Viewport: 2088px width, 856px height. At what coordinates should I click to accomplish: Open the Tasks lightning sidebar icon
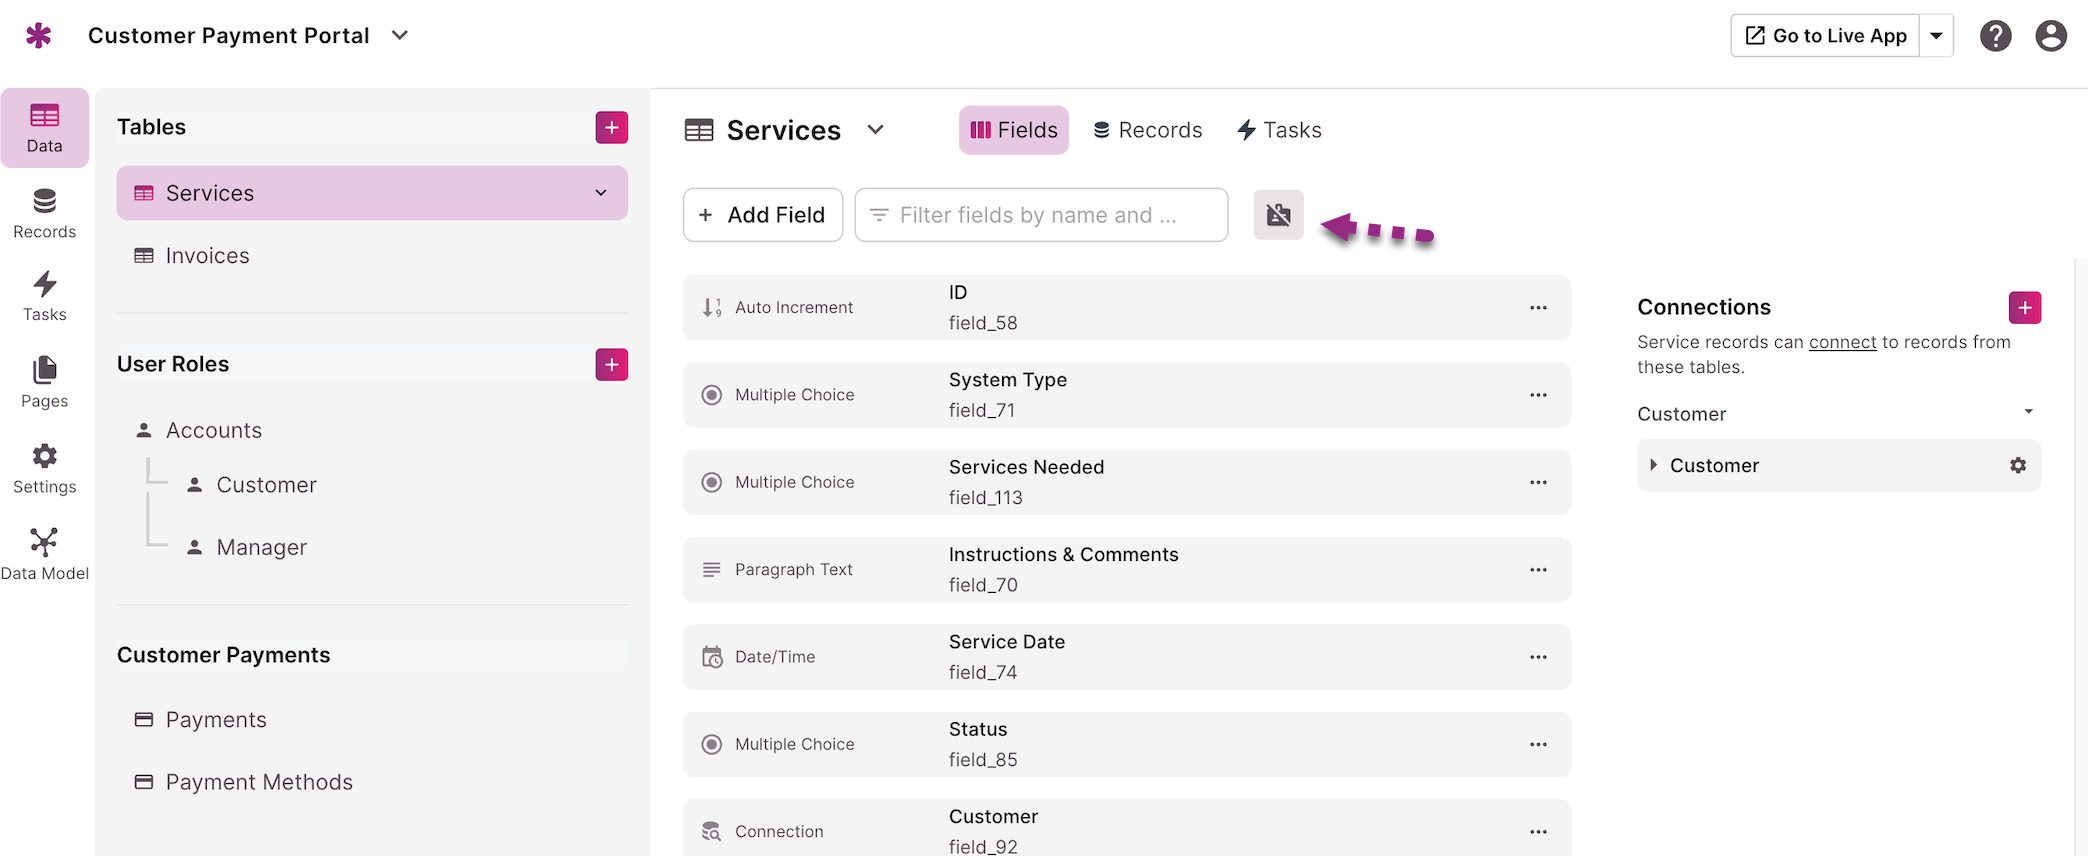coord(44,296)
